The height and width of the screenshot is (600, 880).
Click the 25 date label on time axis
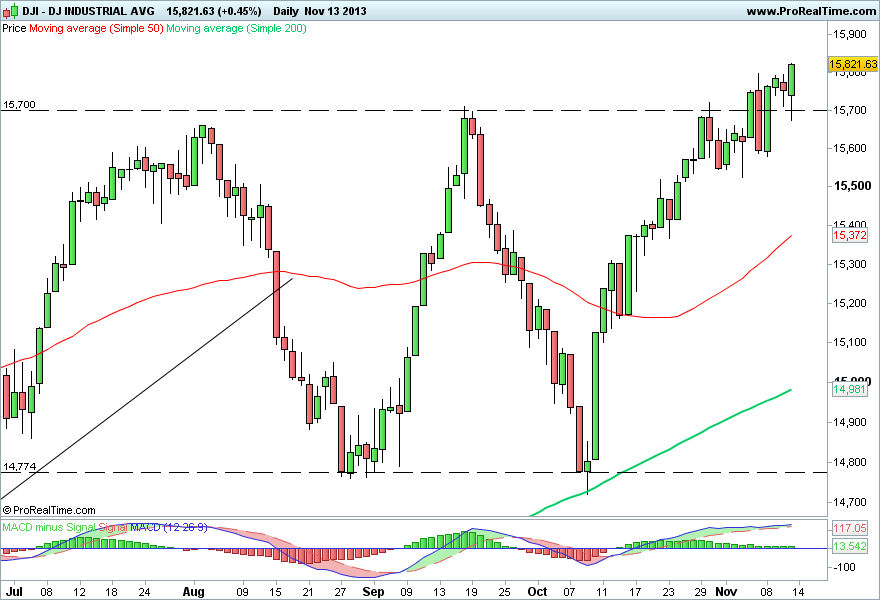tap(505, 592)
